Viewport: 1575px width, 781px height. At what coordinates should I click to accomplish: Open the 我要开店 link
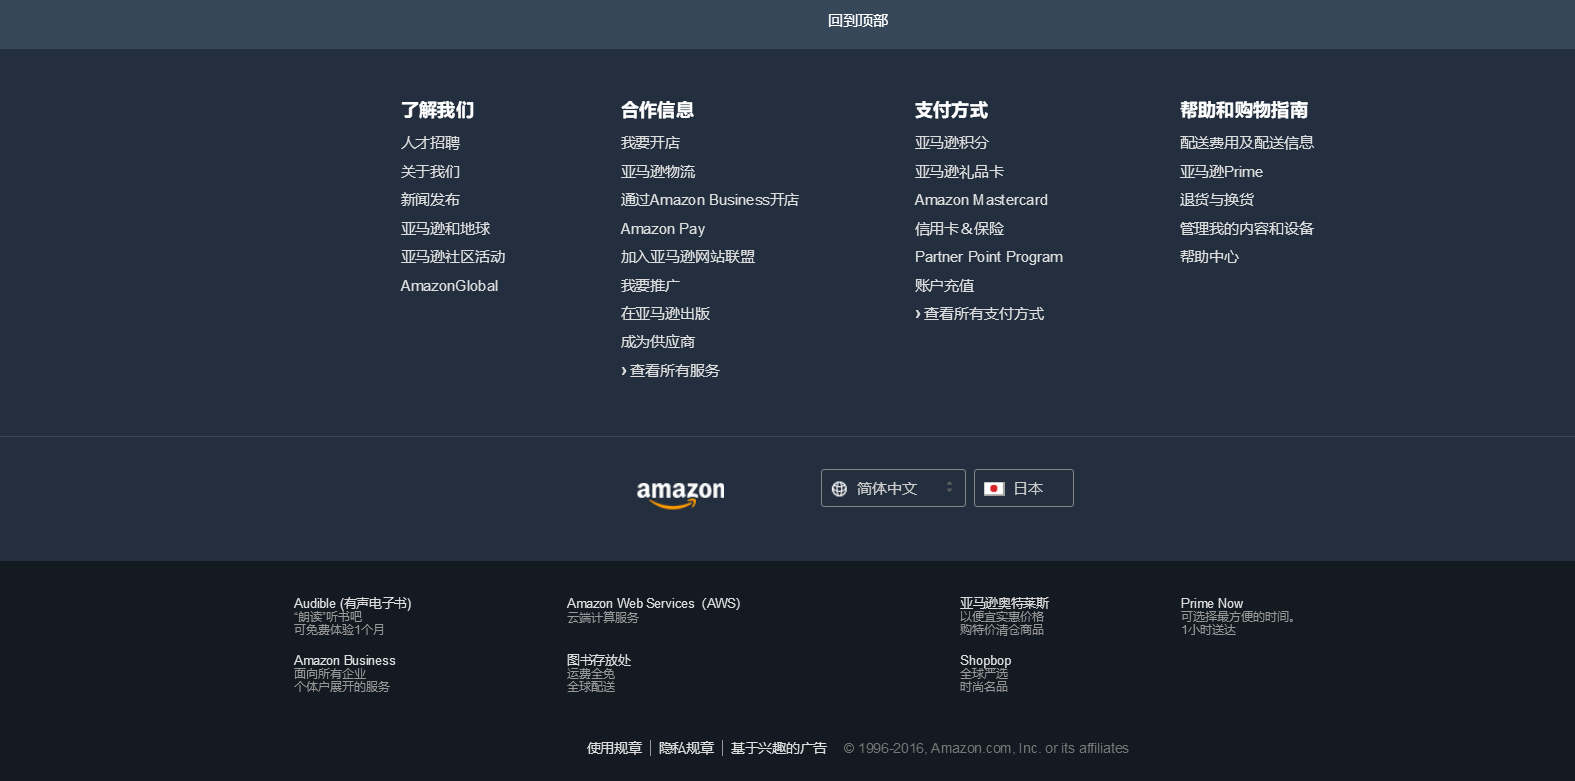[650, 143]
